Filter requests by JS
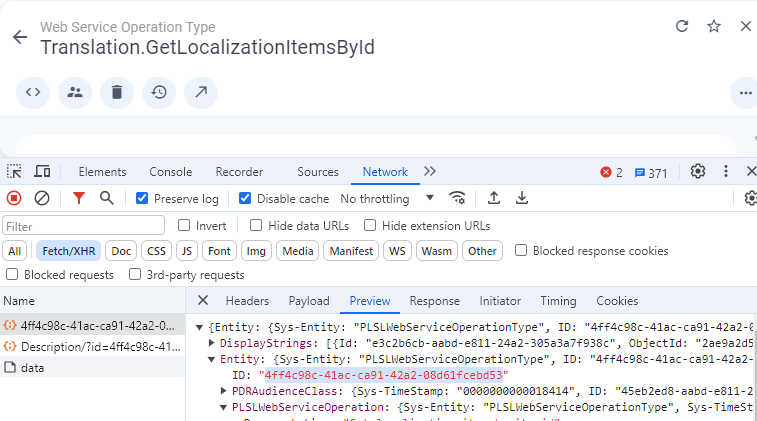The image size is (757, 421). pos(187,251)
